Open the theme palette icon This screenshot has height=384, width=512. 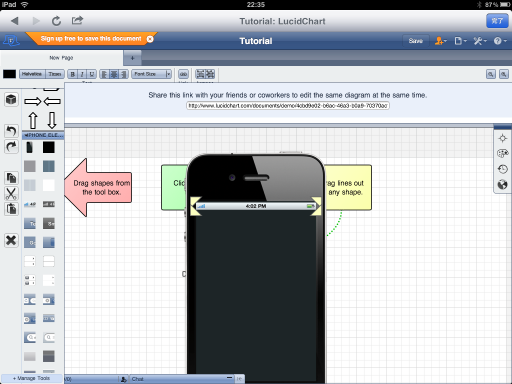pyautogui.click(x=502, y=154)
